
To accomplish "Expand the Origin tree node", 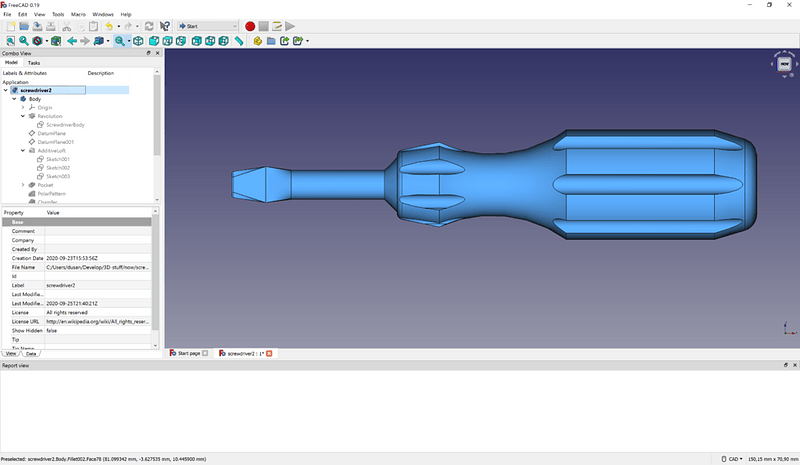I will pyautogui.click(x=23, y=108).
